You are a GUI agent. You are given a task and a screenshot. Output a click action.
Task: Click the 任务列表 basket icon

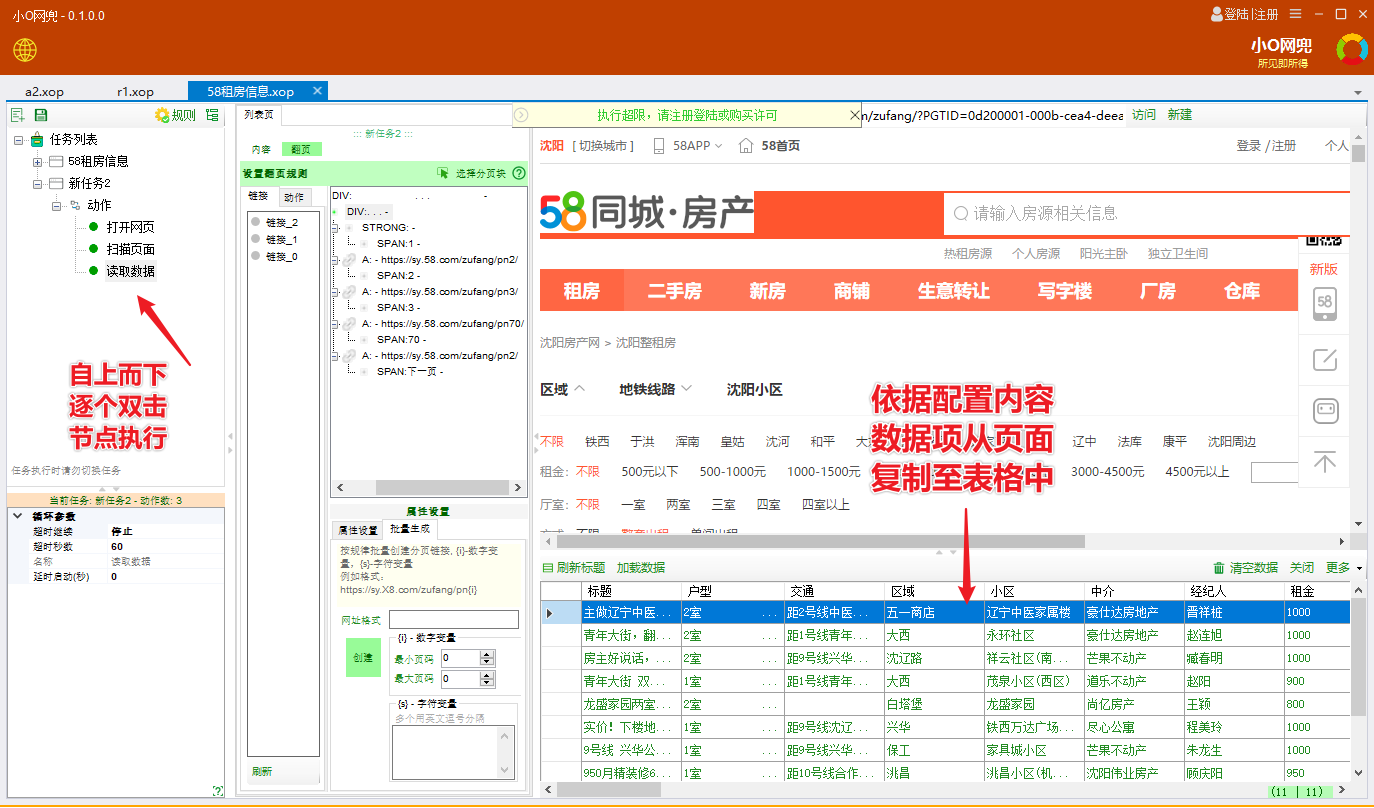click(37, 139)
